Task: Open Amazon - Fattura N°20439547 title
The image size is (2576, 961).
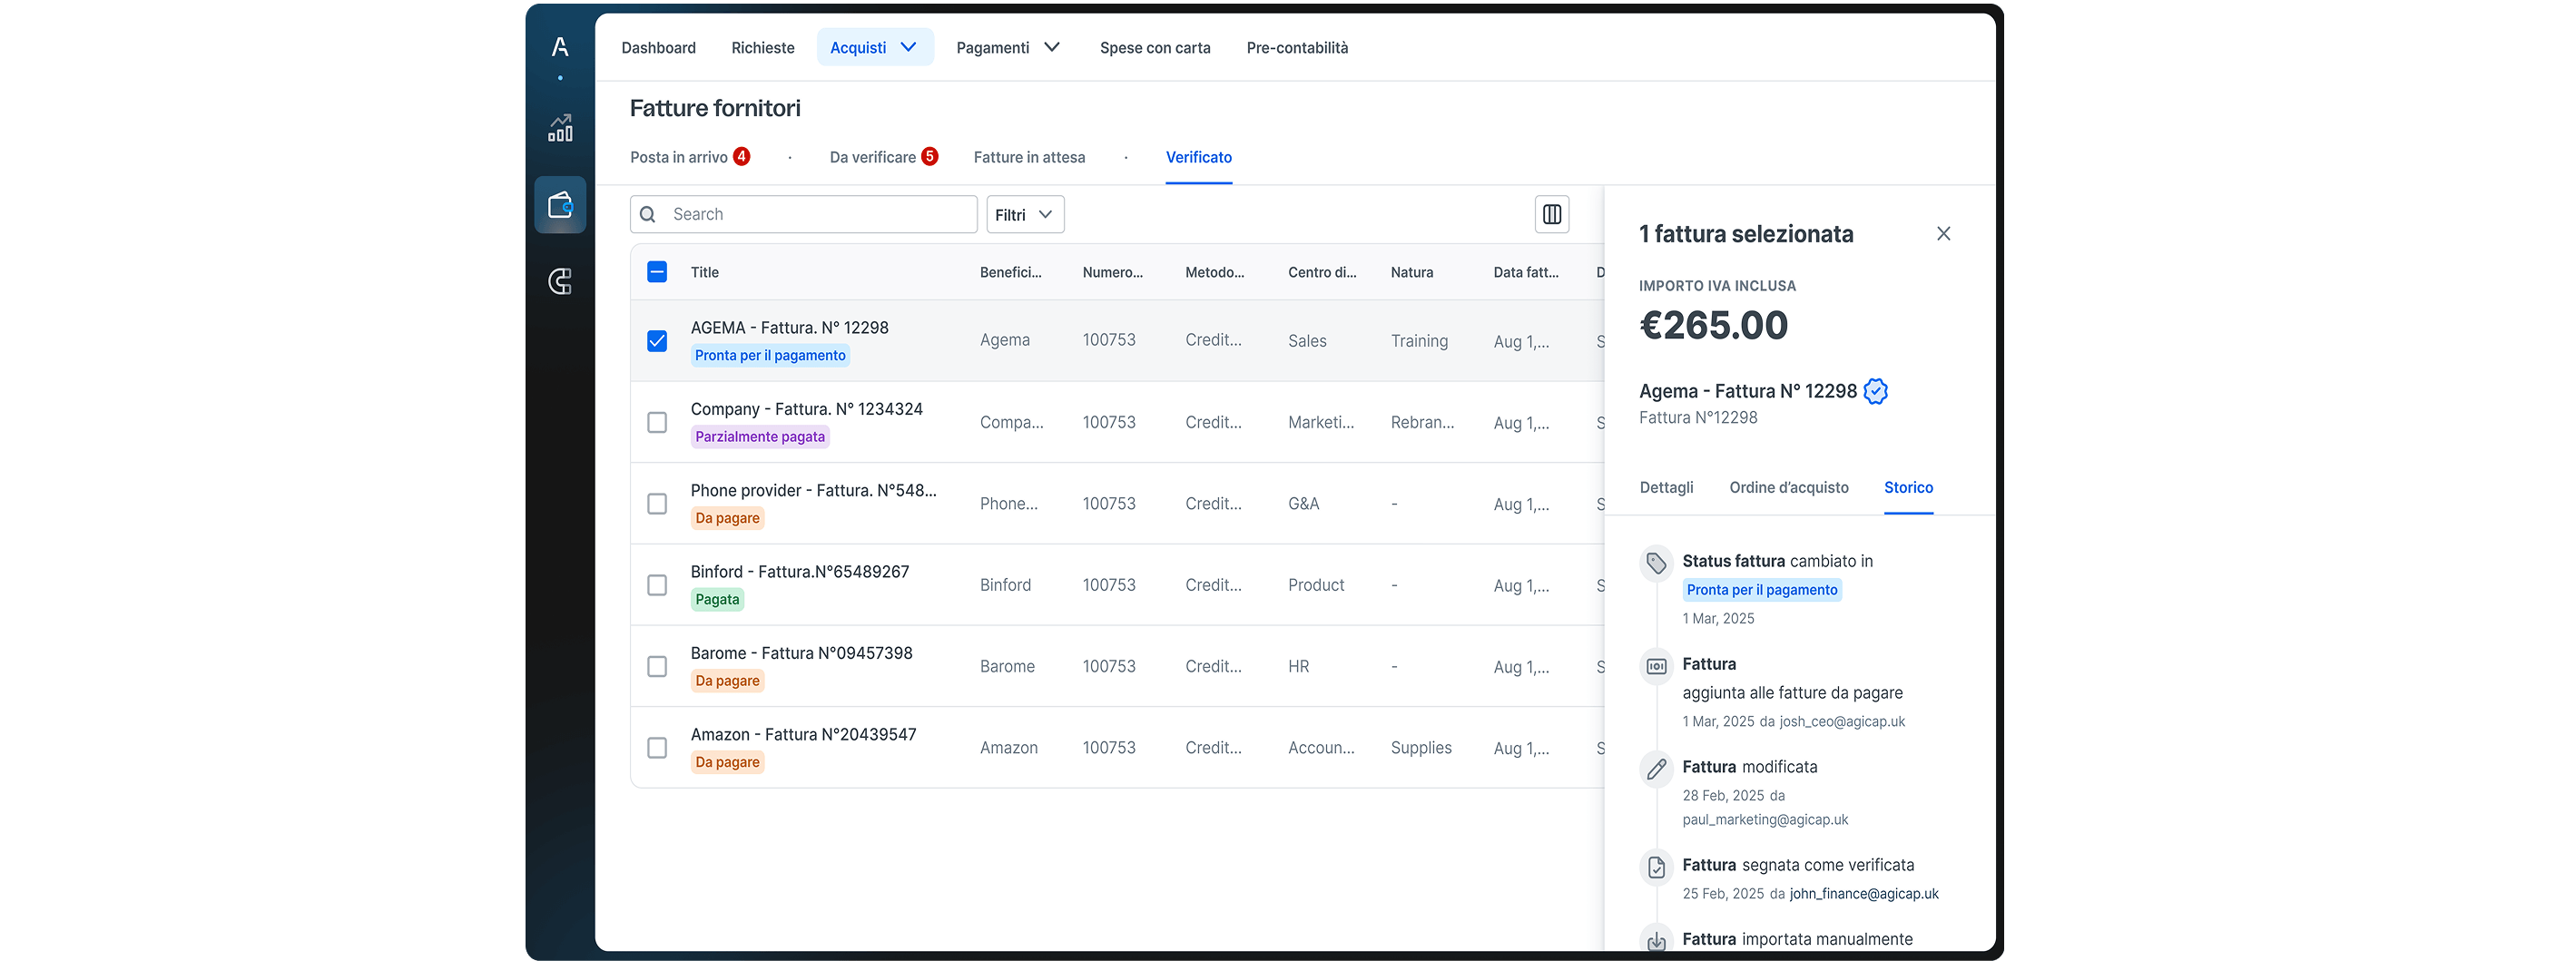Action: (x=804, y=735)
